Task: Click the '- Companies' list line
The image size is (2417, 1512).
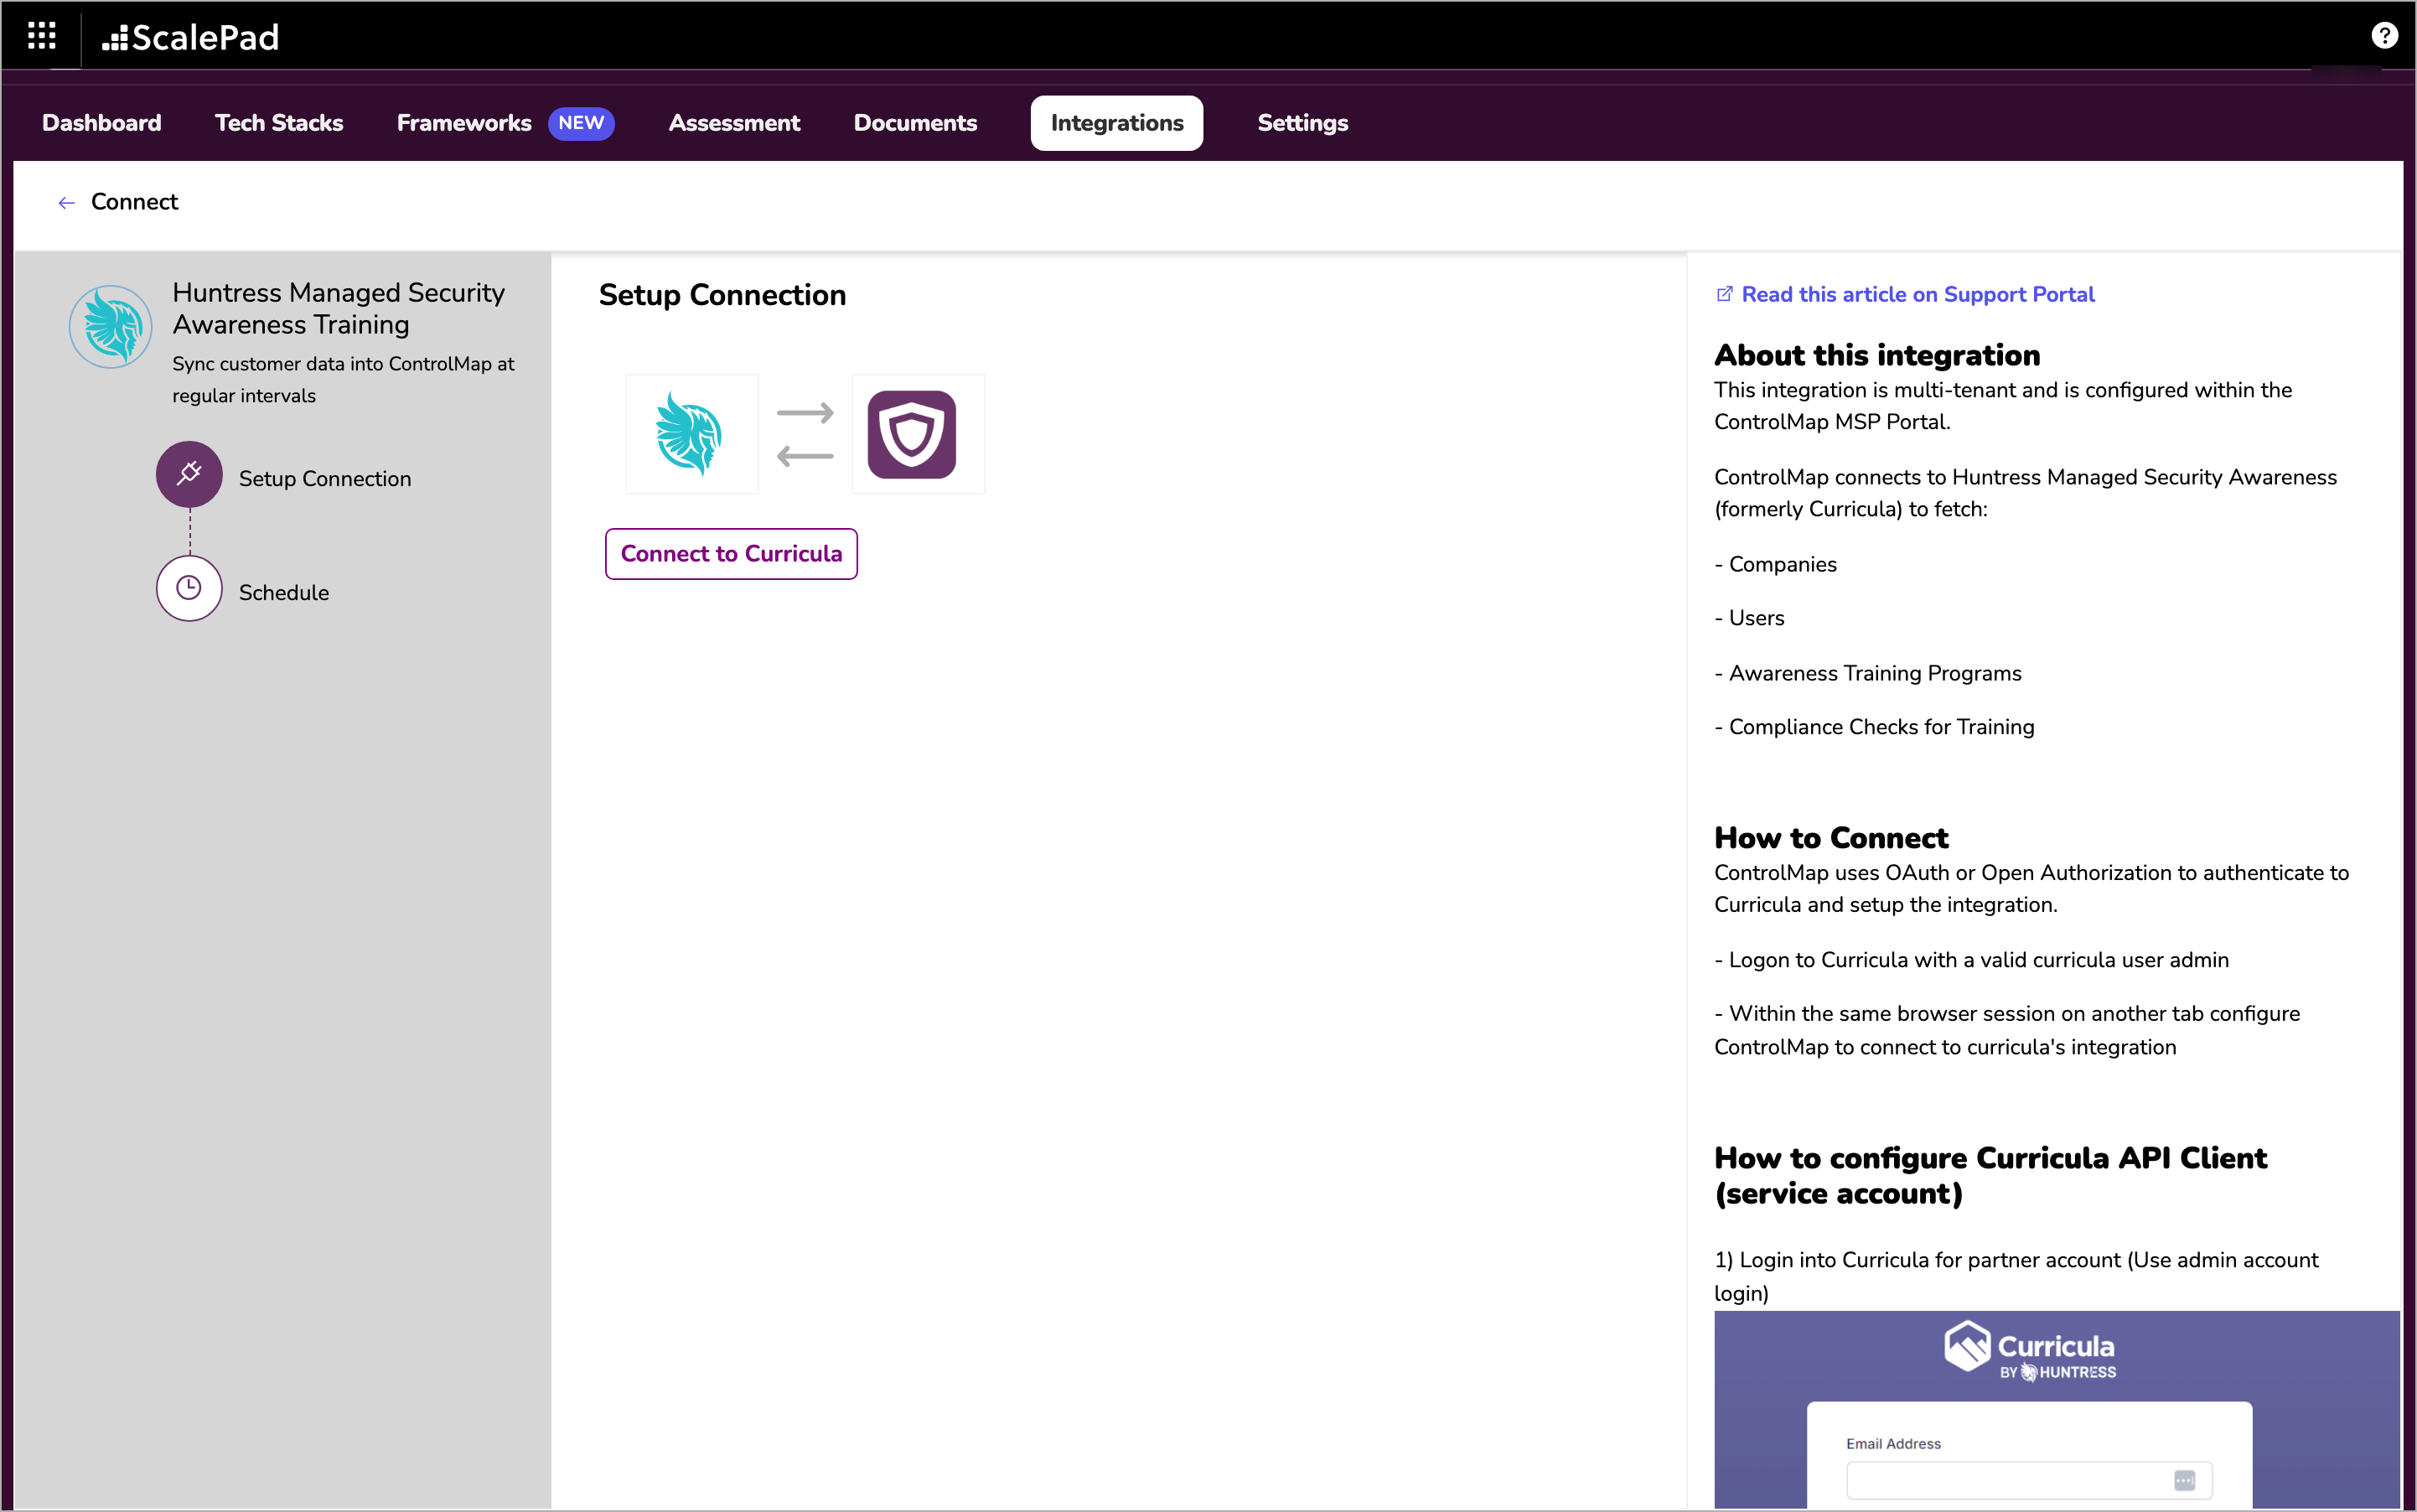Action: (1775, 564)
